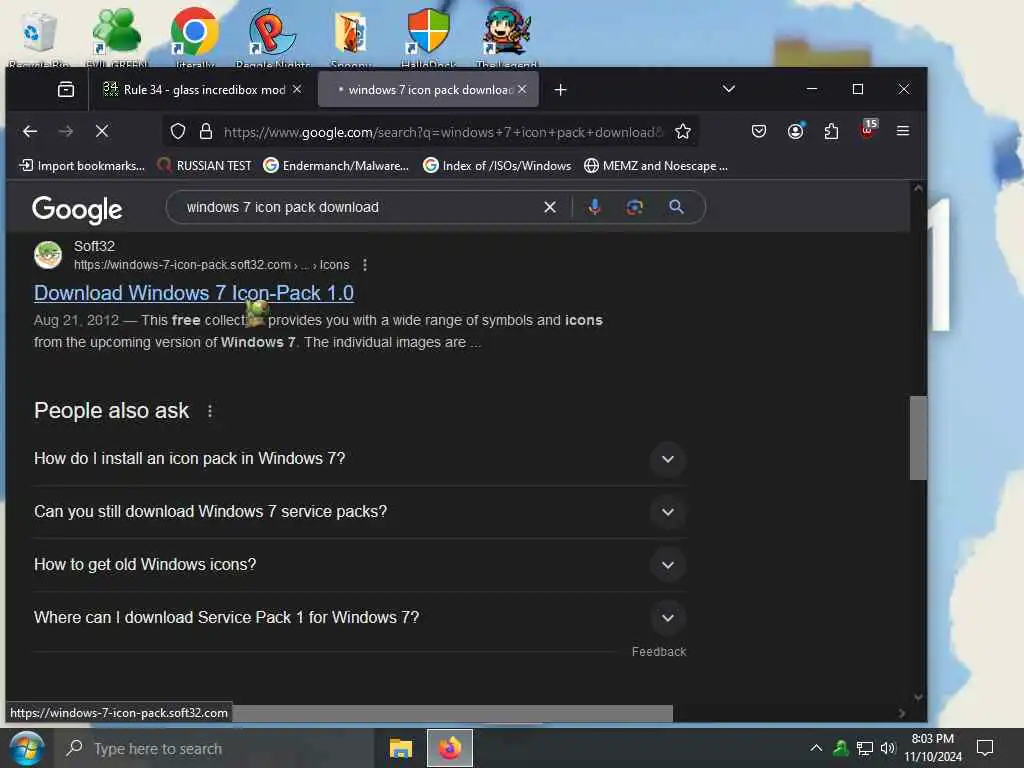Open Import bookmarks toolbar item
This screenshot has height=768, width=1024.
[x=82, y=166]
